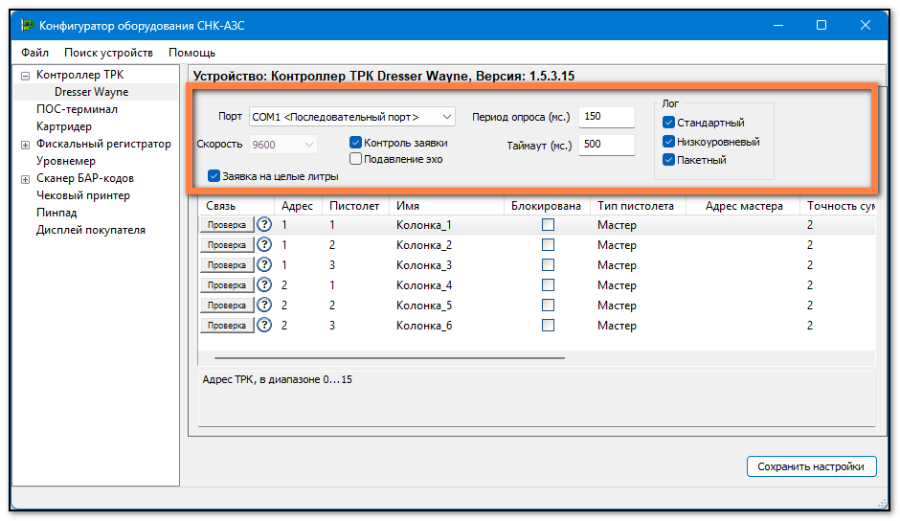Click the horizontal scrollbar under the table
The height and width of the screenshot is (521, 900).
click(x=390, y=357)
